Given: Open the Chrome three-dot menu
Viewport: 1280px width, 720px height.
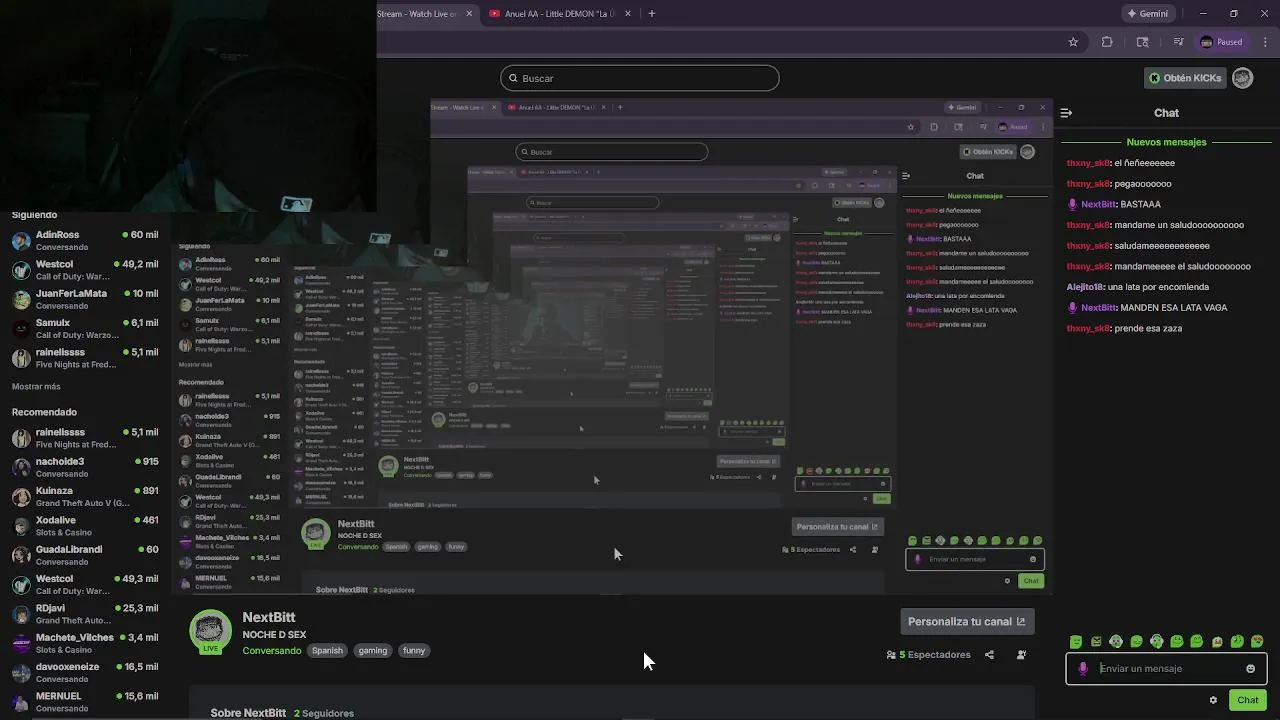Looking at the screenshot, I should pos(1266,42).
